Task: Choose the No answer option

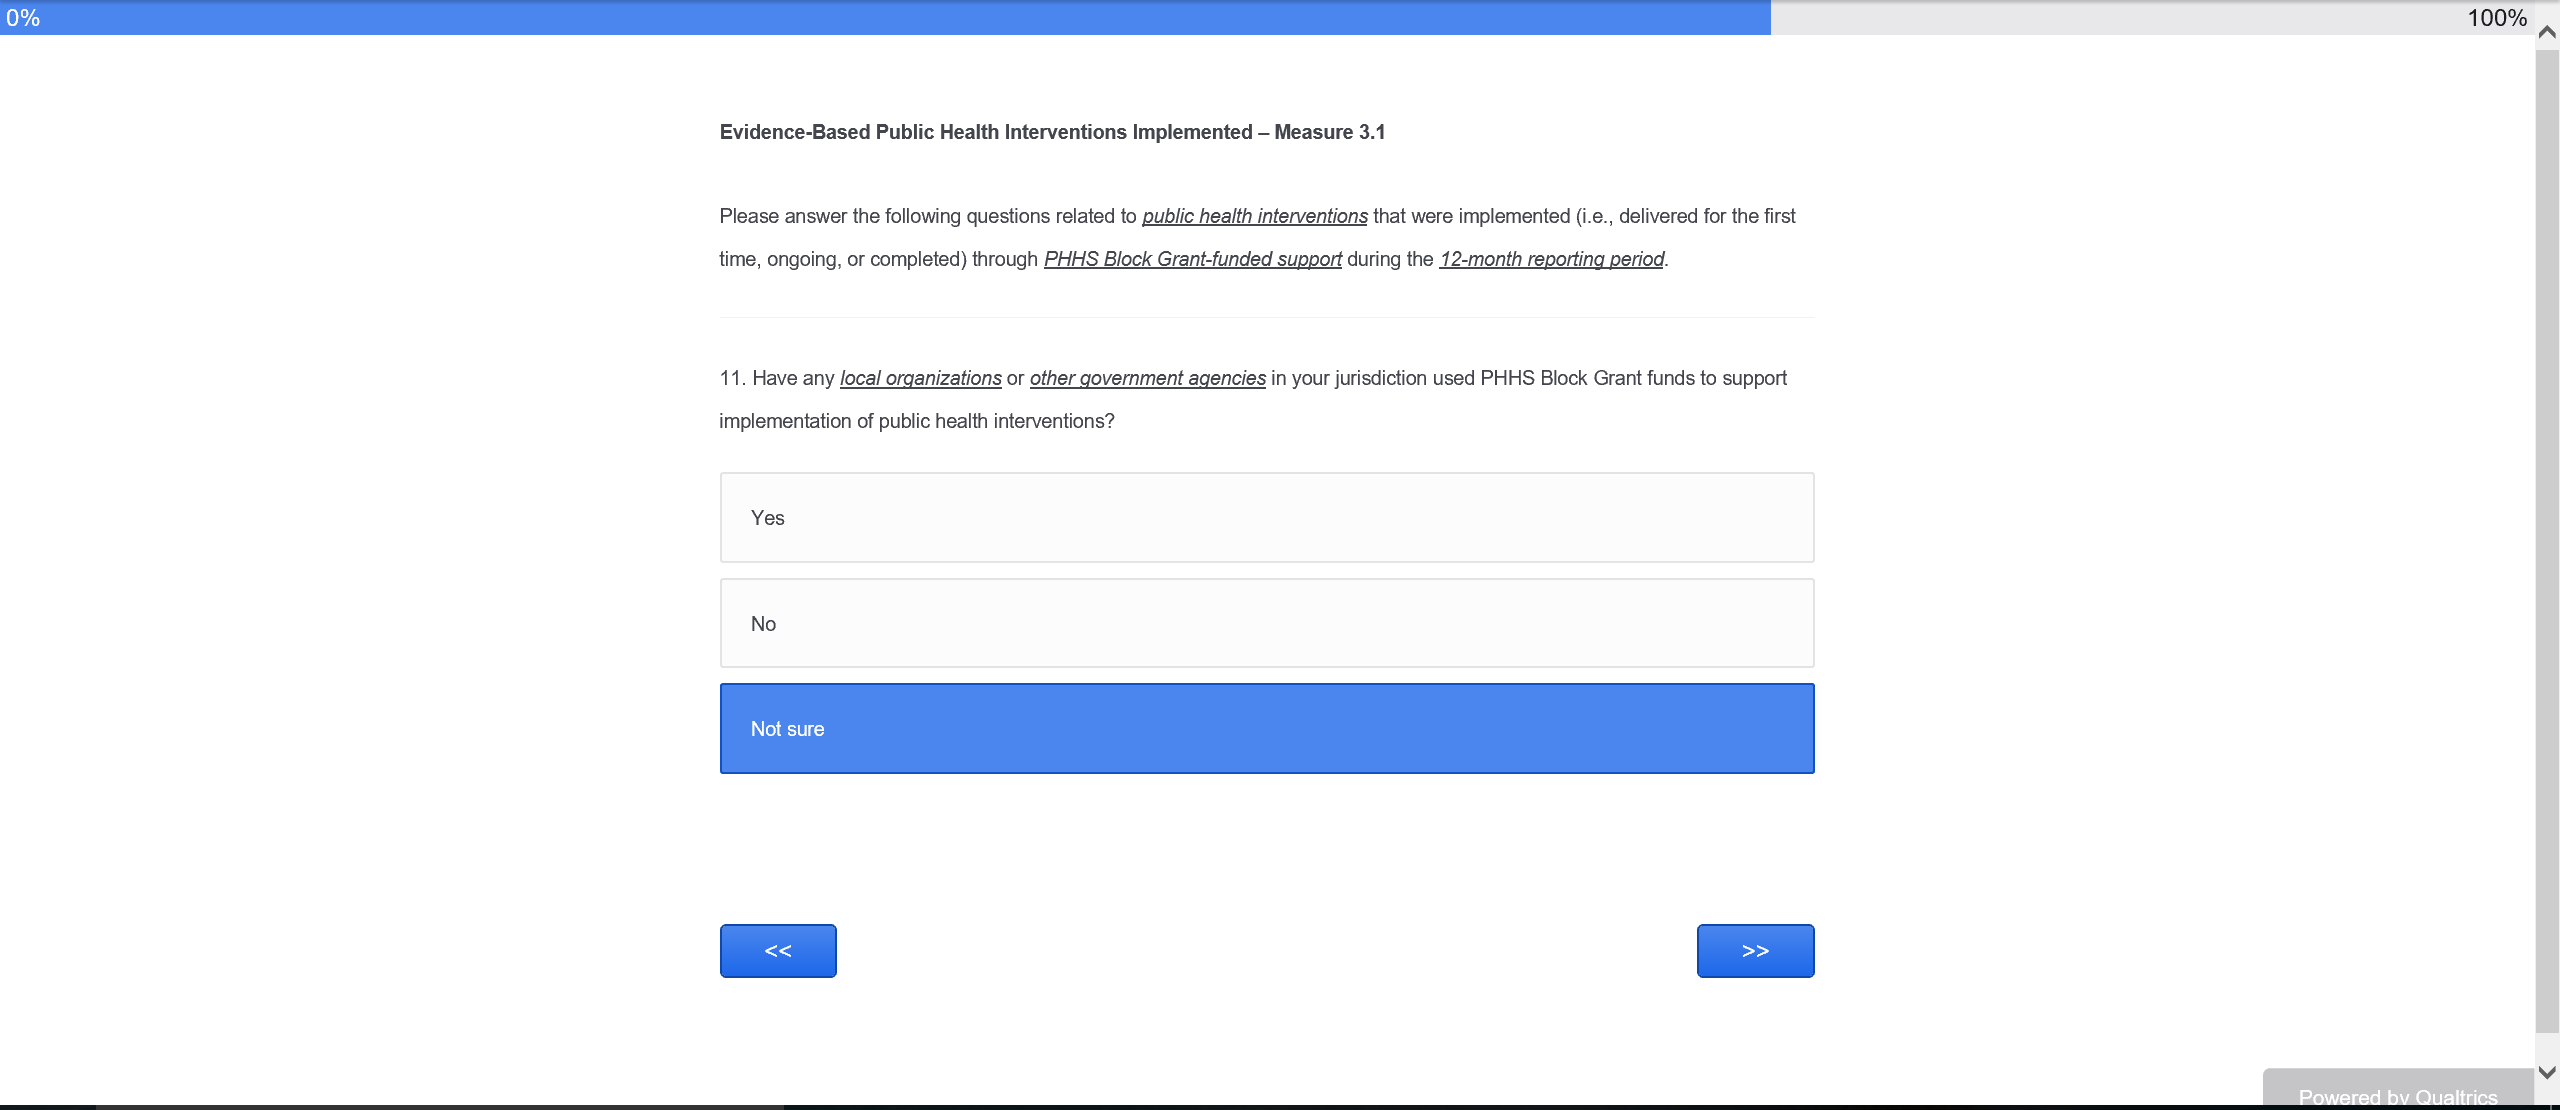Action: tap(1266, 623)
